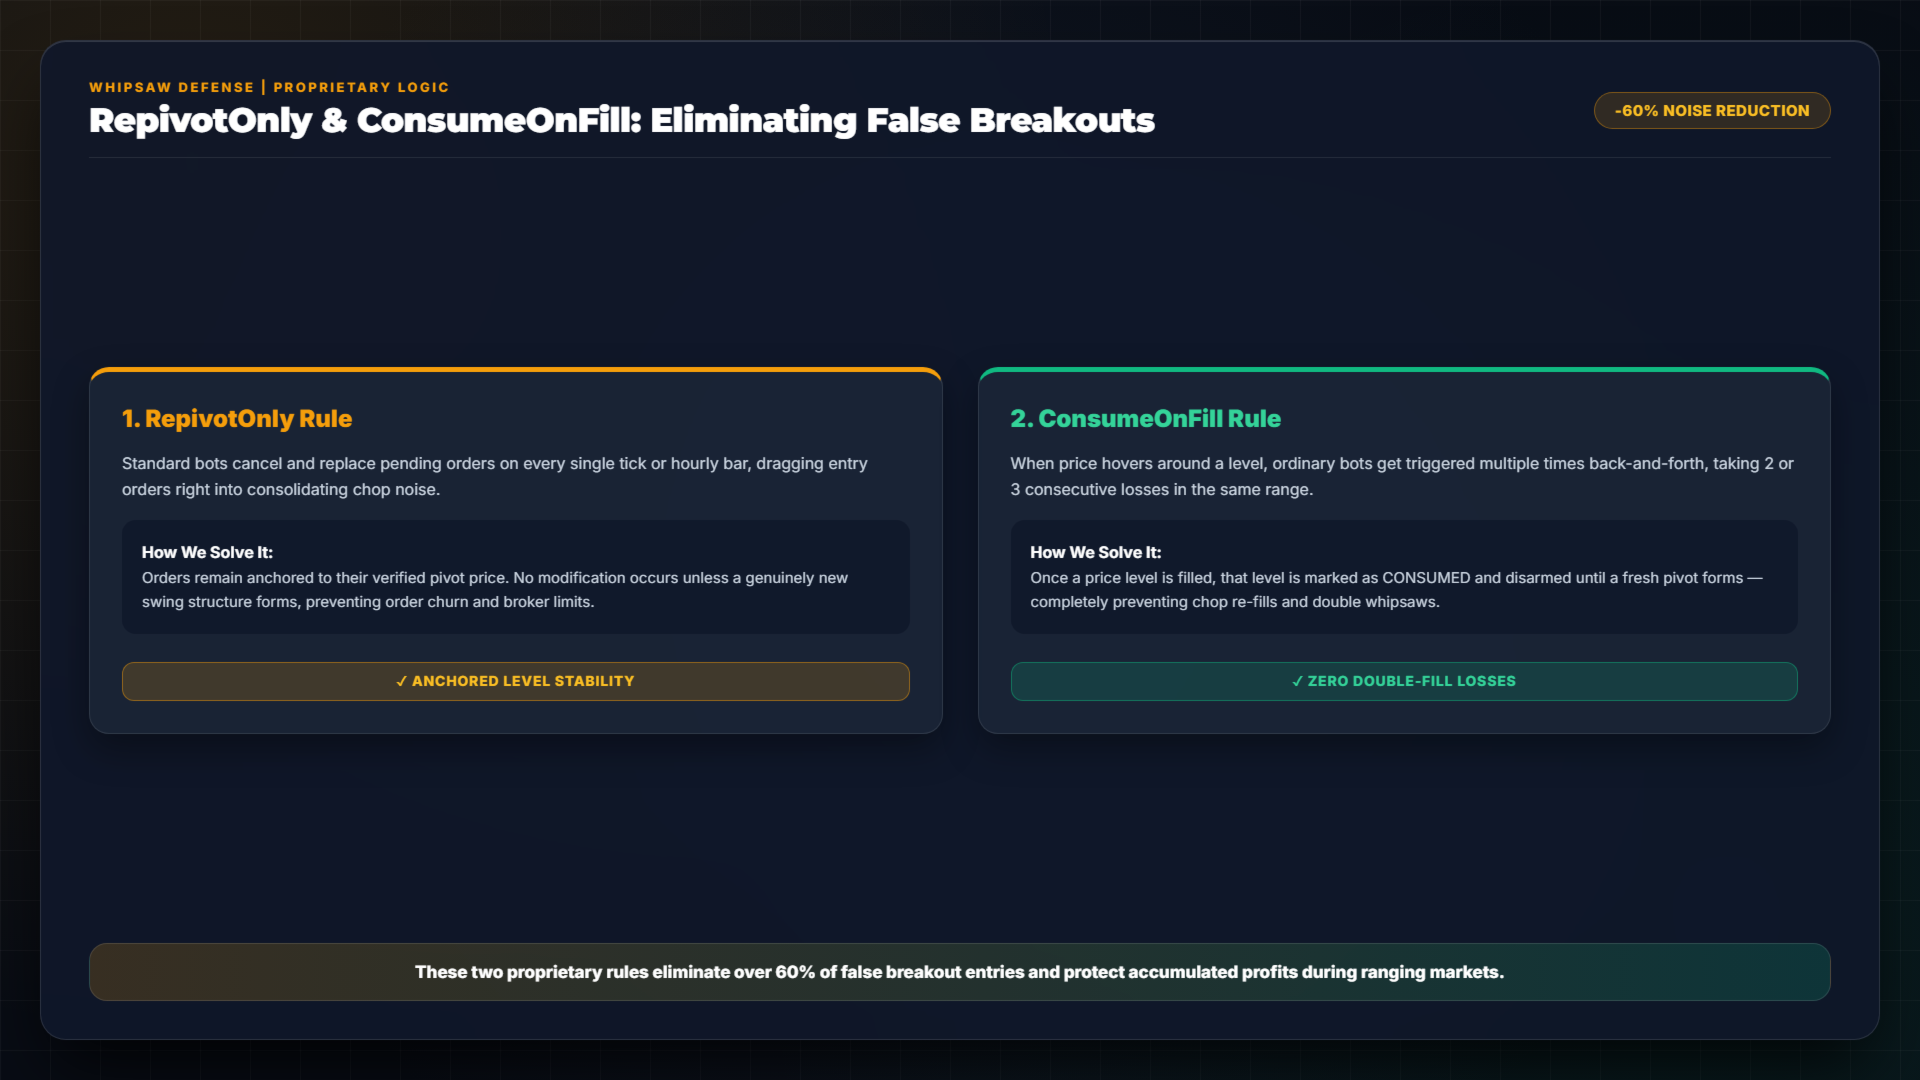
Task: Click the RepivotOnly description about standard bots
Action: (x=495, y=477)
